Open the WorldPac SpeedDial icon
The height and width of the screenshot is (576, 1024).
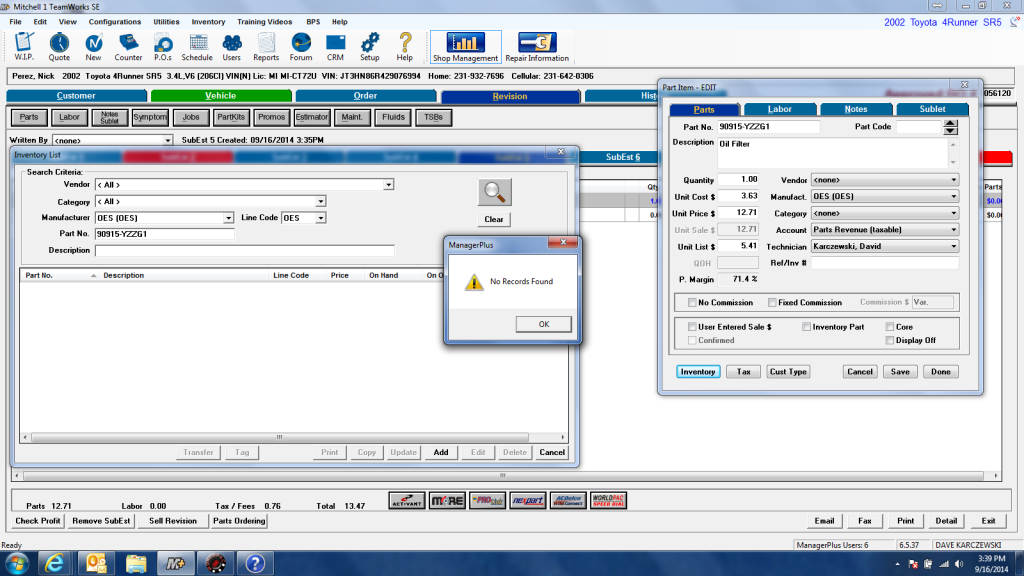608,501
